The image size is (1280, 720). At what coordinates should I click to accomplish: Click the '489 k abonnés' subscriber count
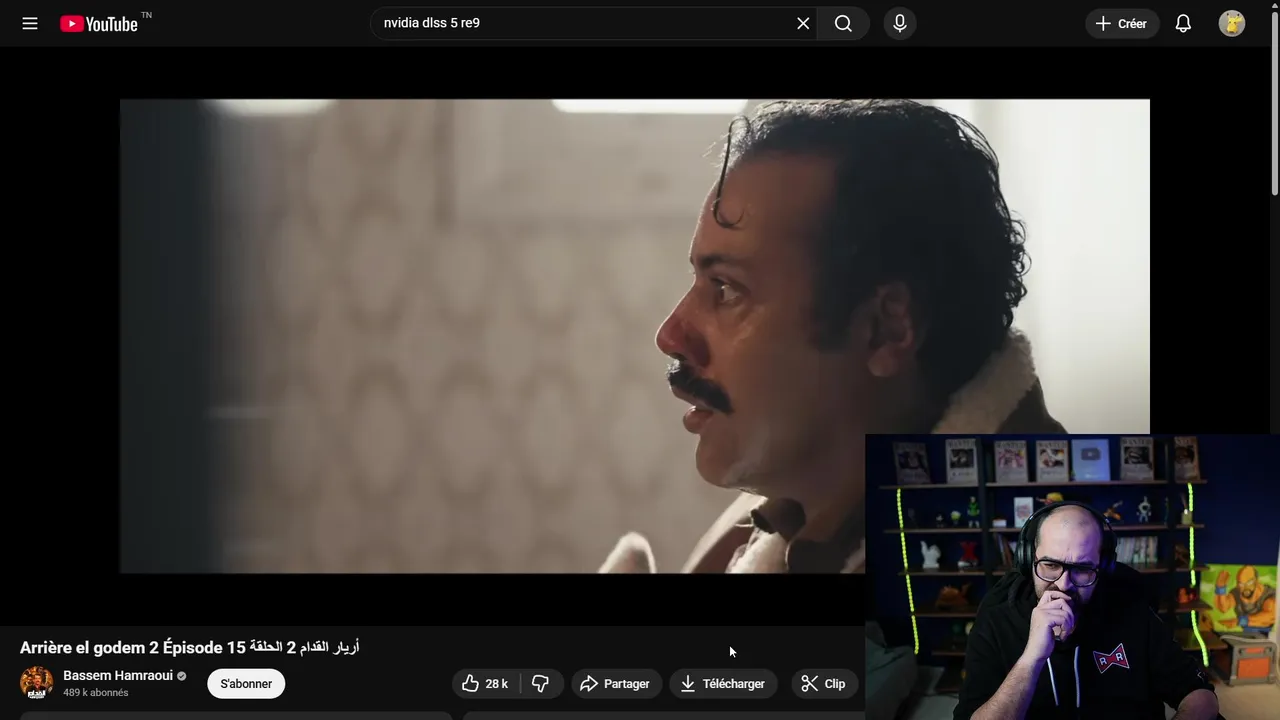[x=96, y=693]
